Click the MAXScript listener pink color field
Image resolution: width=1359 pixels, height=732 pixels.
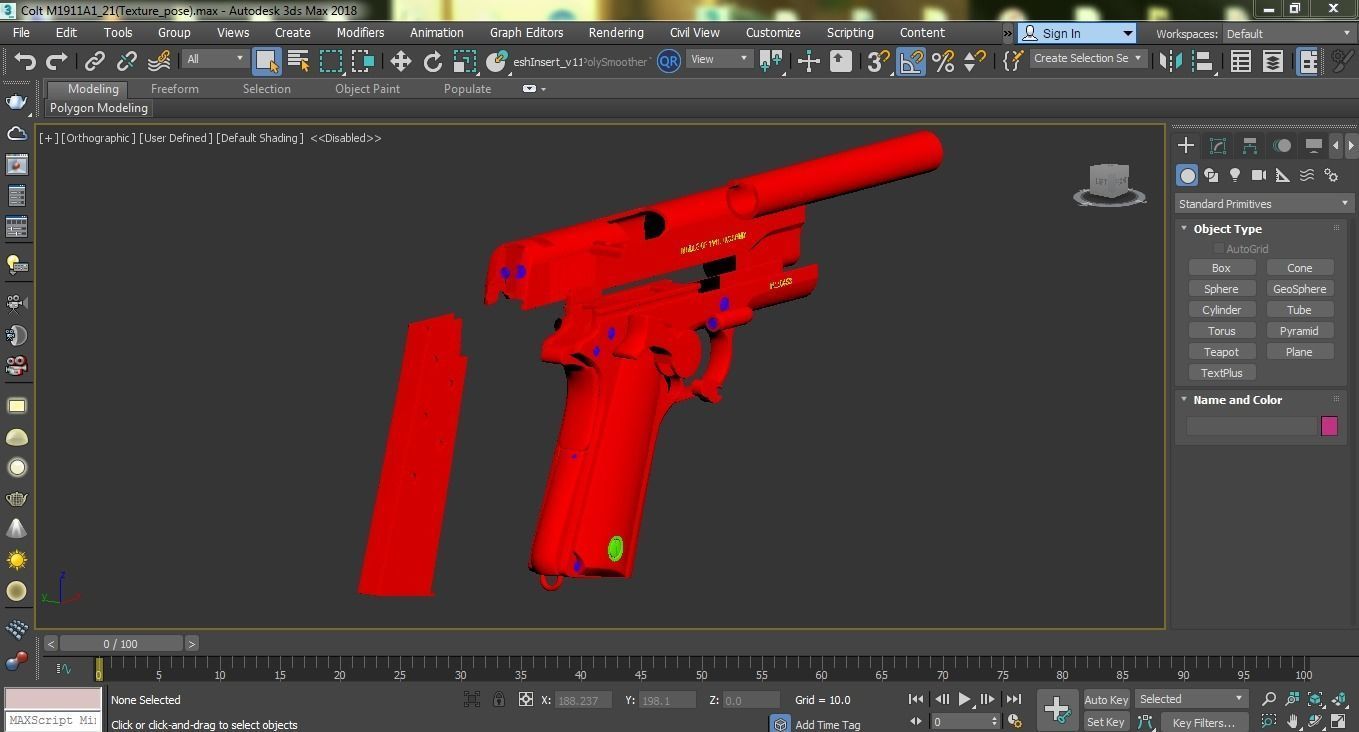click(x=52, y=699)
